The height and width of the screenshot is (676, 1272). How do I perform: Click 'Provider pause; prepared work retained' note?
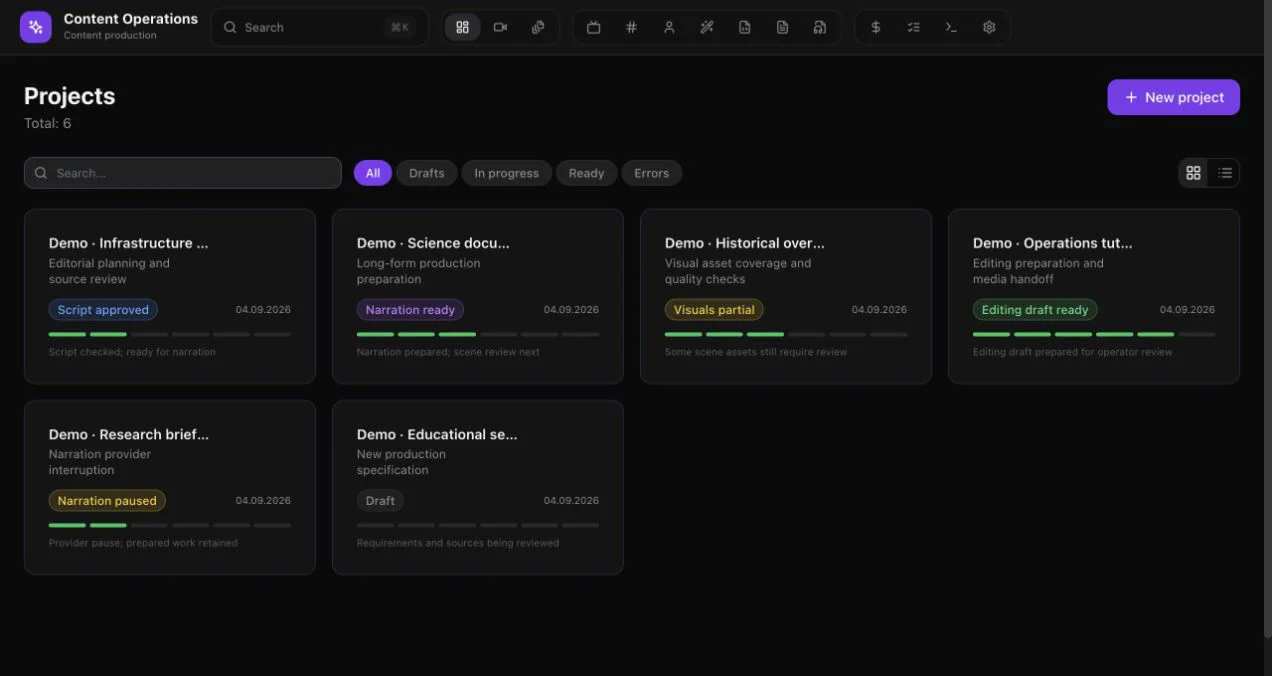[143, 543]
